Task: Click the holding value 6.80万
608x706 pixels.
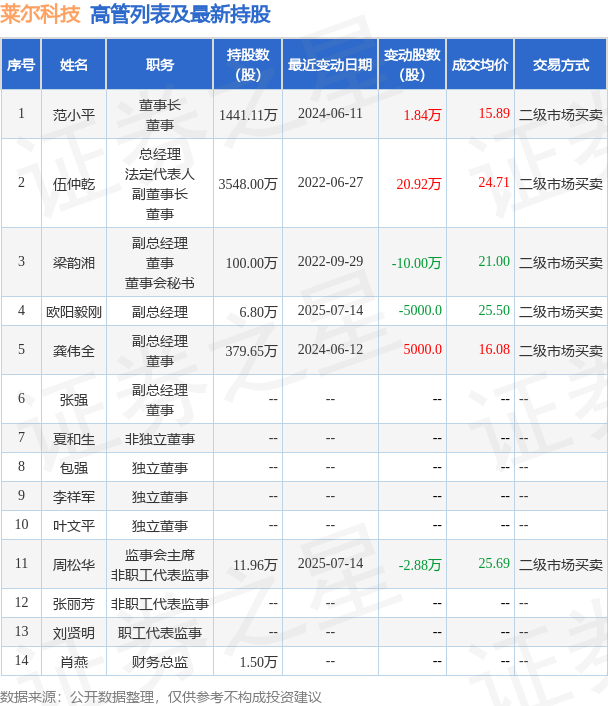Action: [258, 312]
